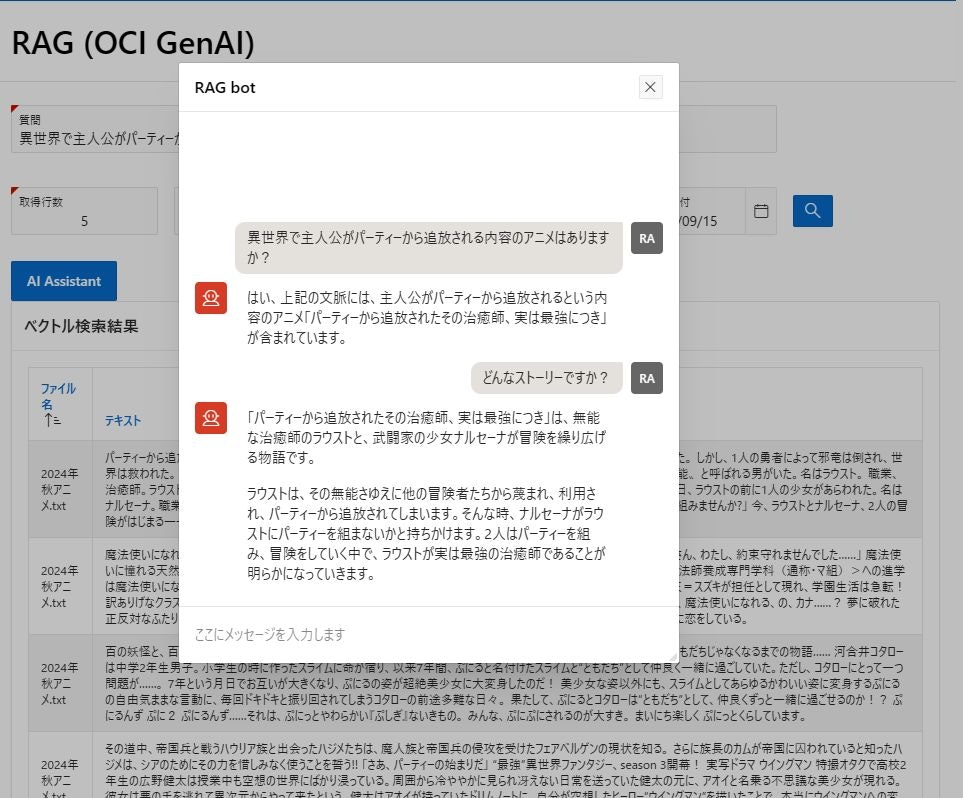Click the red bot avatar beside the story answer
The width and height of the screenshot is (963, 798).
[211, 418]
